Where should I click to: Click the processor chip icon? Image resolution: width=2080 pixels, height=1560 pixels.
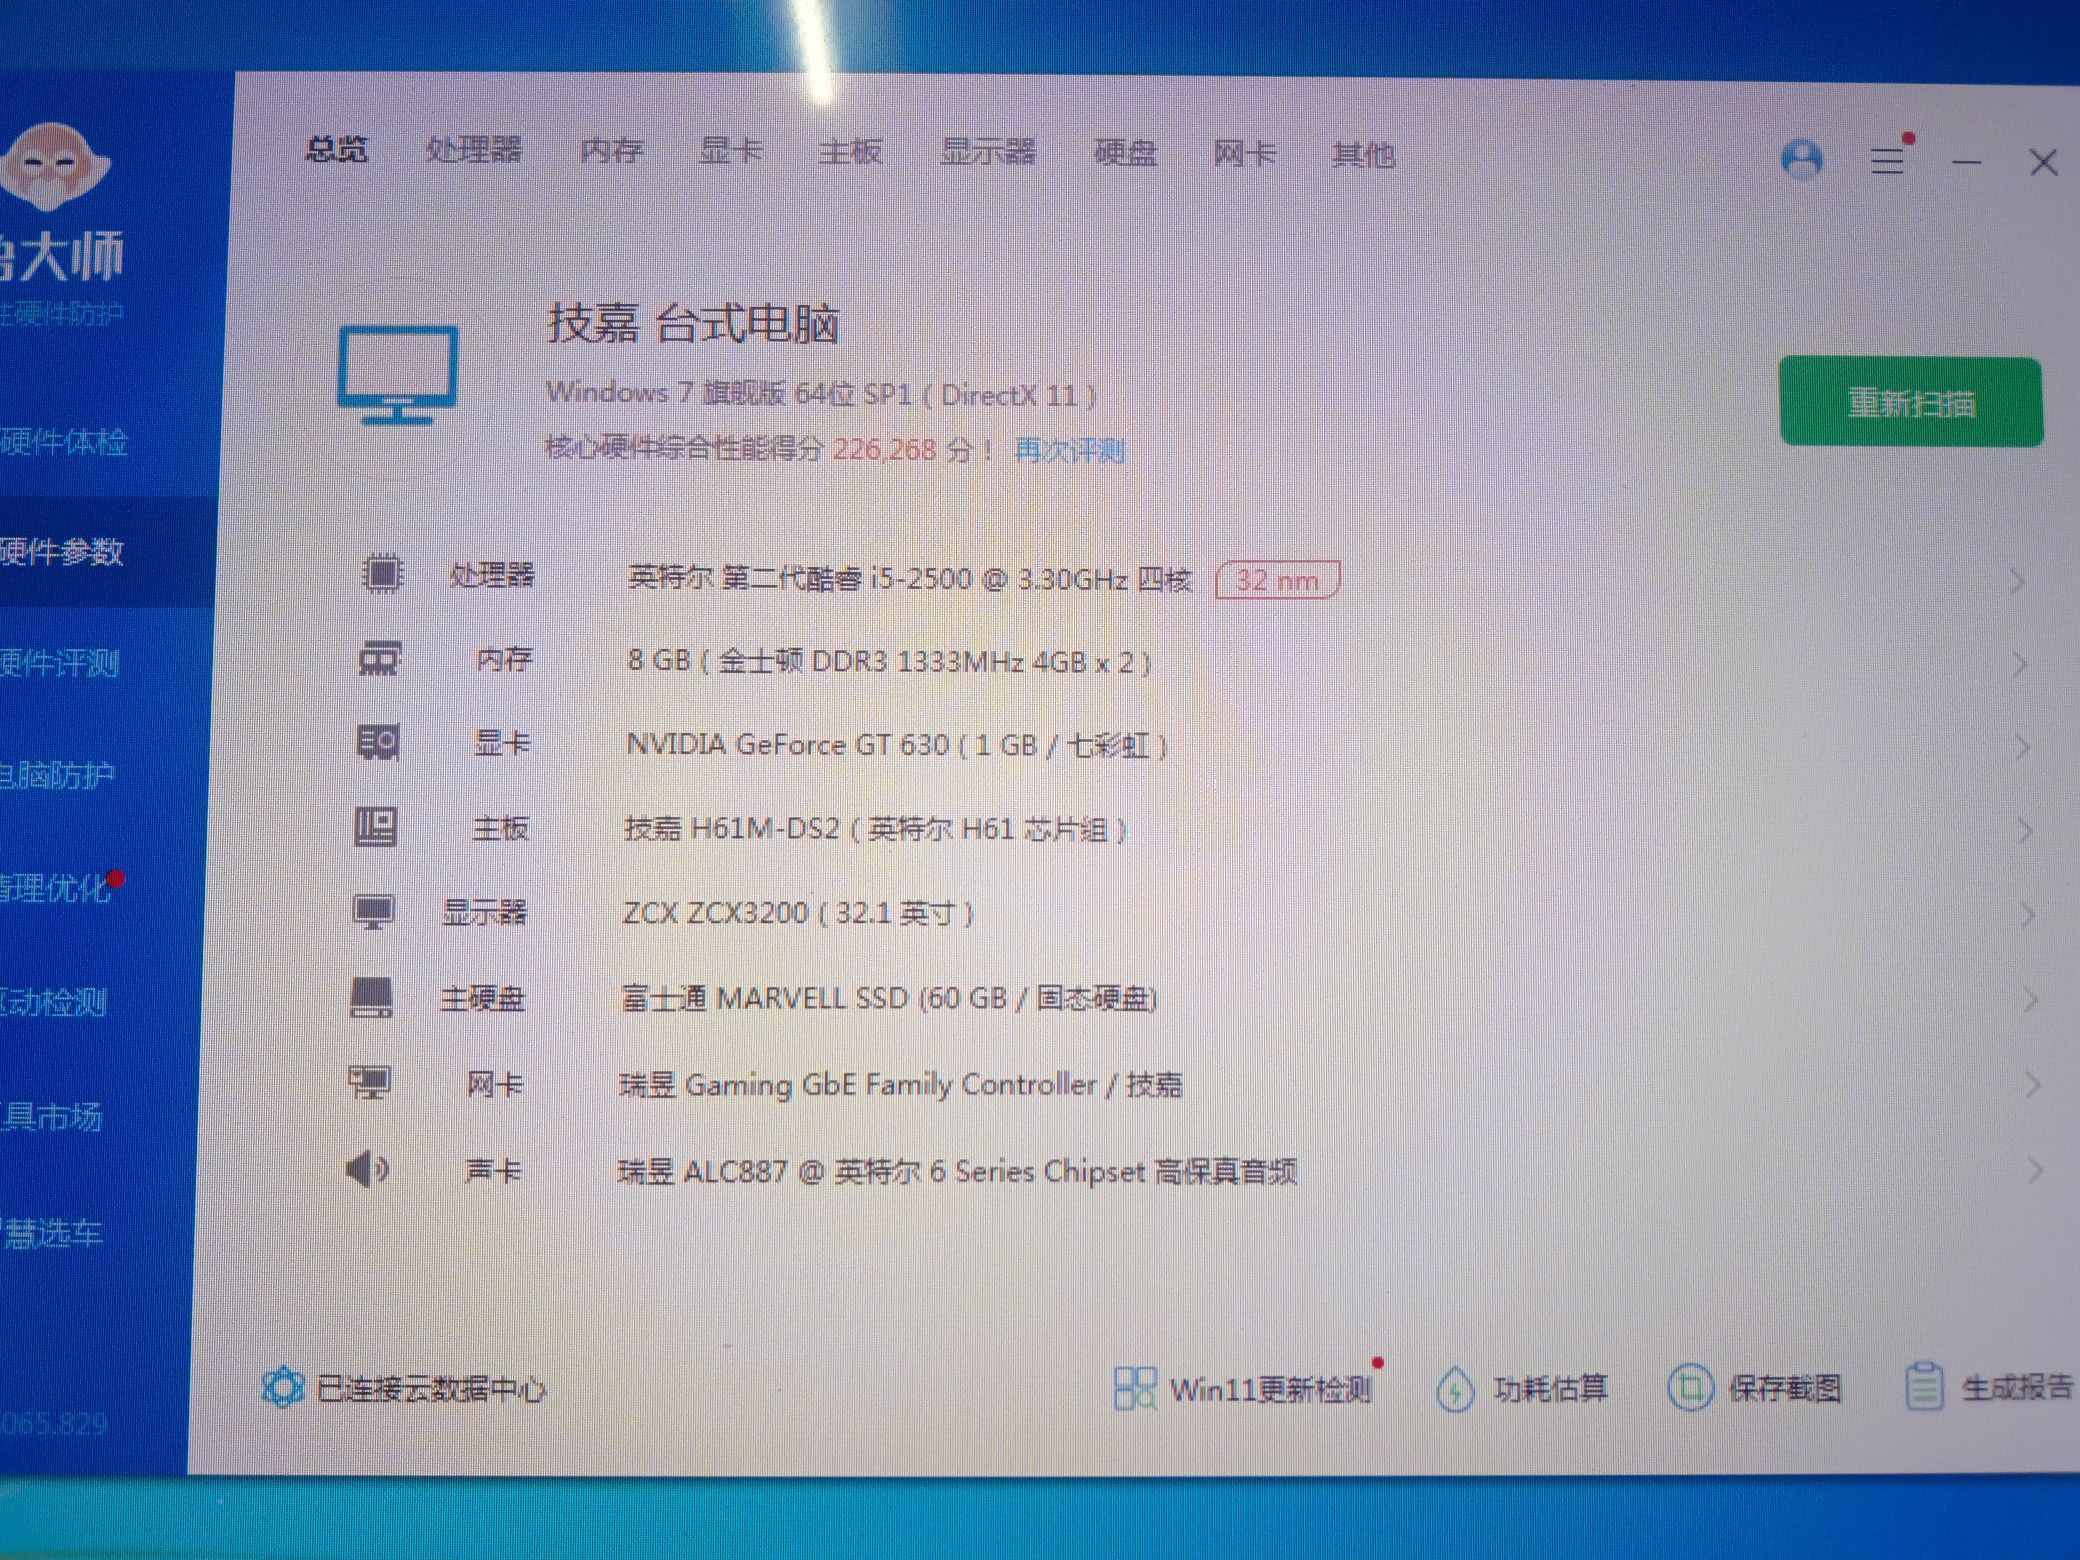381,574
